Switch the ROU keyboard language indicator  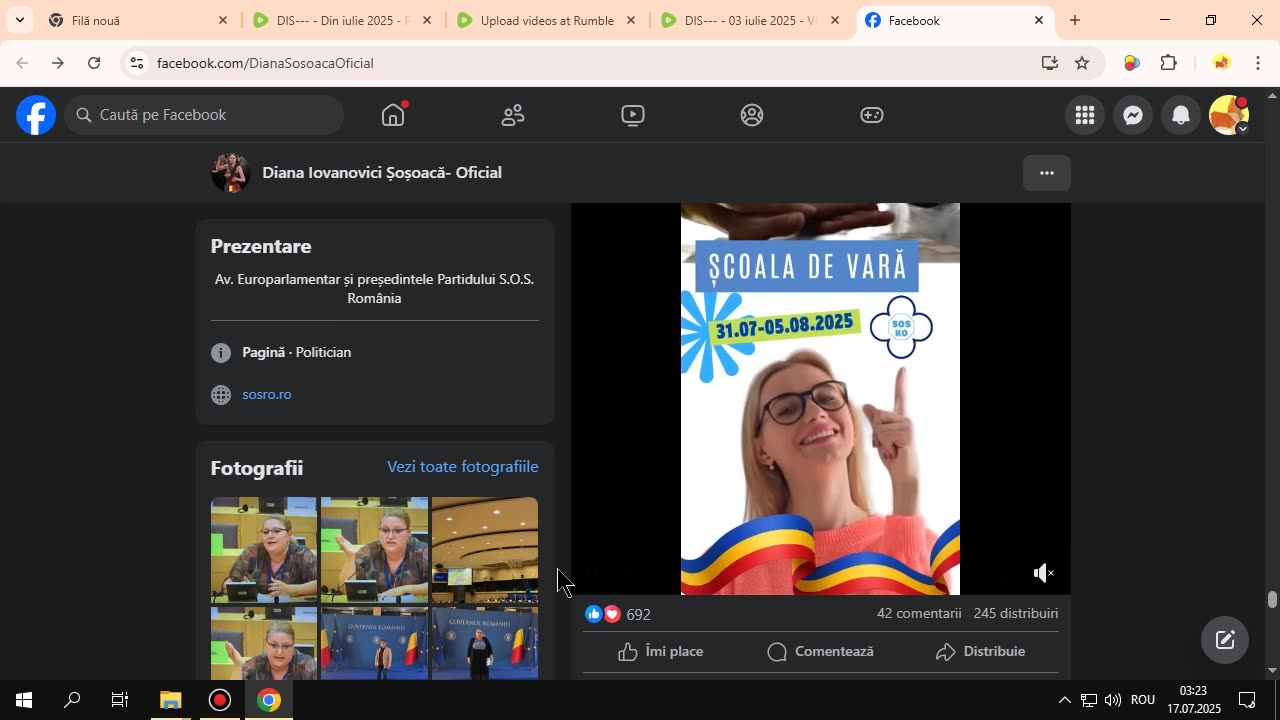[x=1143, y=700]
